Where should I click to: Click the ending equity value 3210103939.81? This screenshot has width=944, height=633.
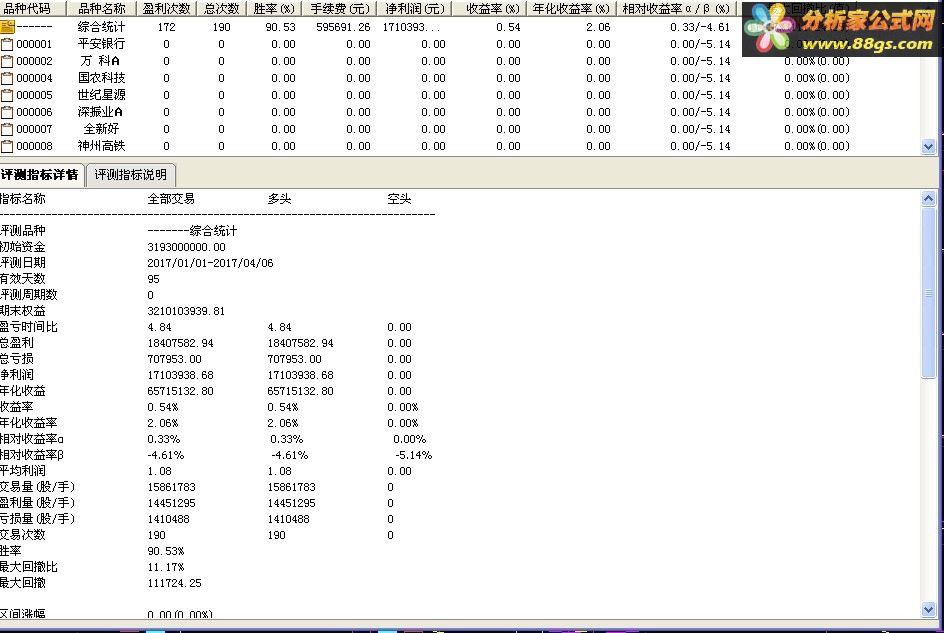tap(186, 311)
